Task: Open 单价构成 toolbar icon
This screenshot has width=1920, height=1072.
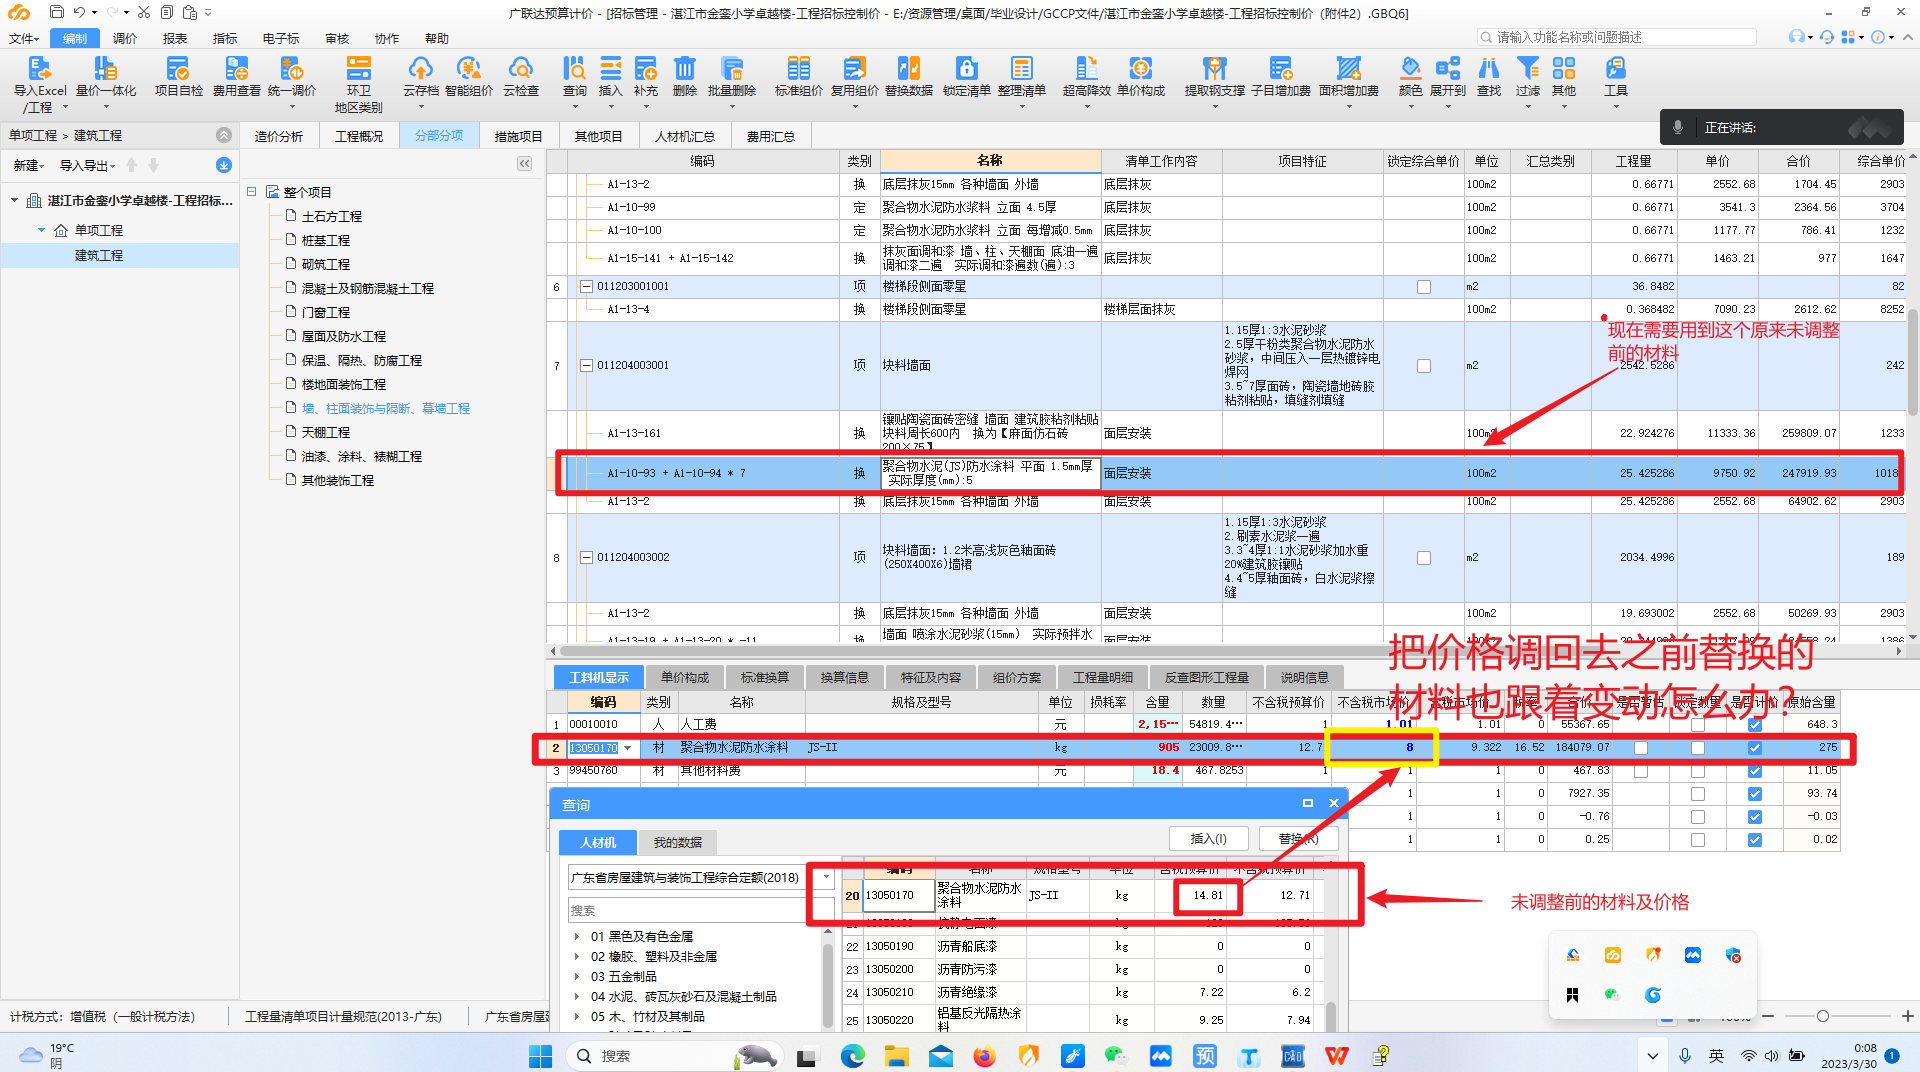Action: [x=1140, y=76]
